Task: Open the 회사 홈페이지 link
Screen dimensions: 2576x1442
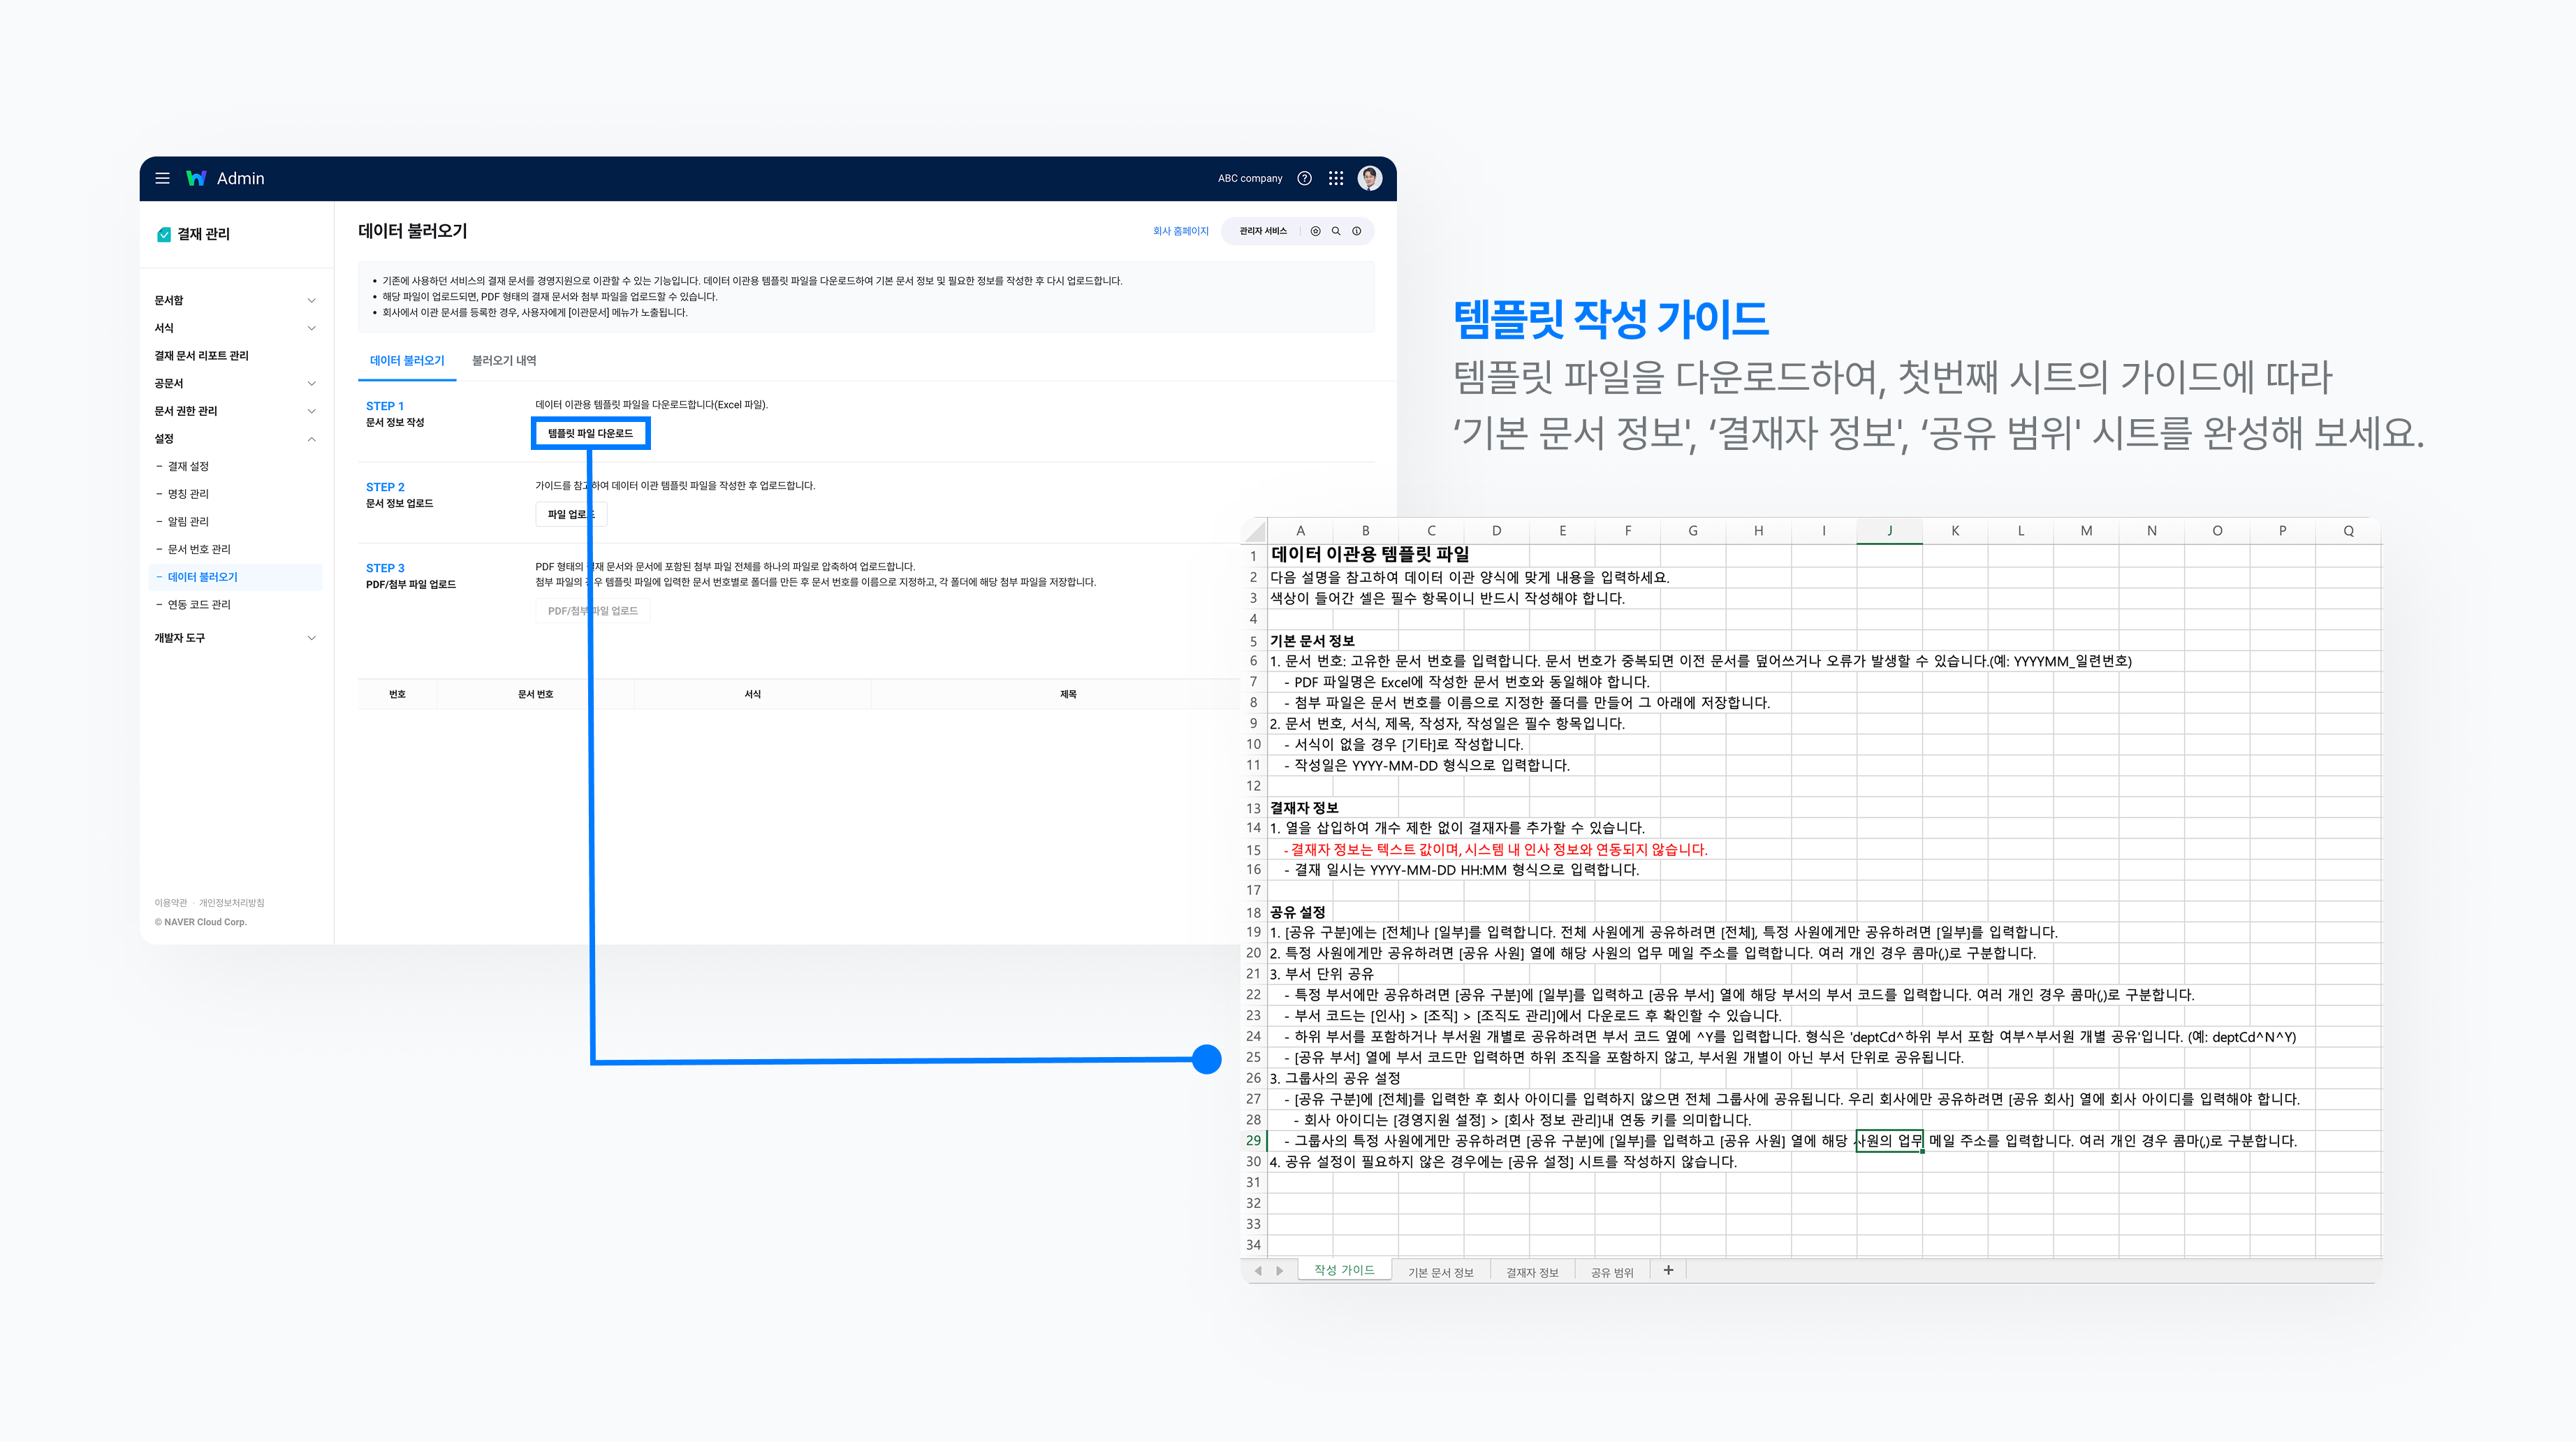Action: [1180, 231]
